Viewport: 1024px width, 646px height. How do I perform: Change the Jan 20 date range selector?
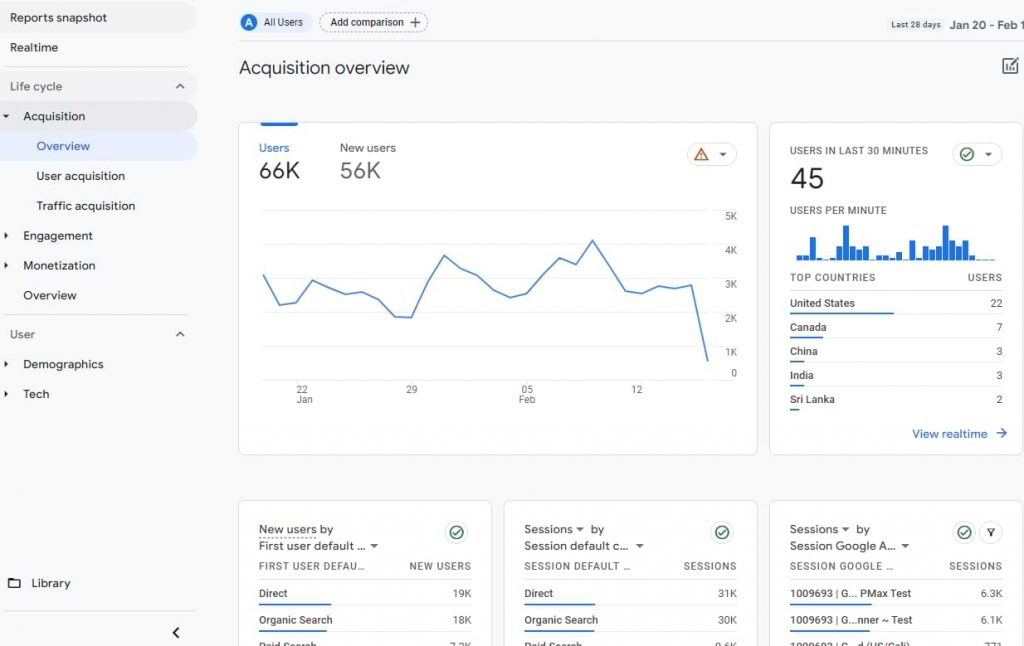(985, 24)
